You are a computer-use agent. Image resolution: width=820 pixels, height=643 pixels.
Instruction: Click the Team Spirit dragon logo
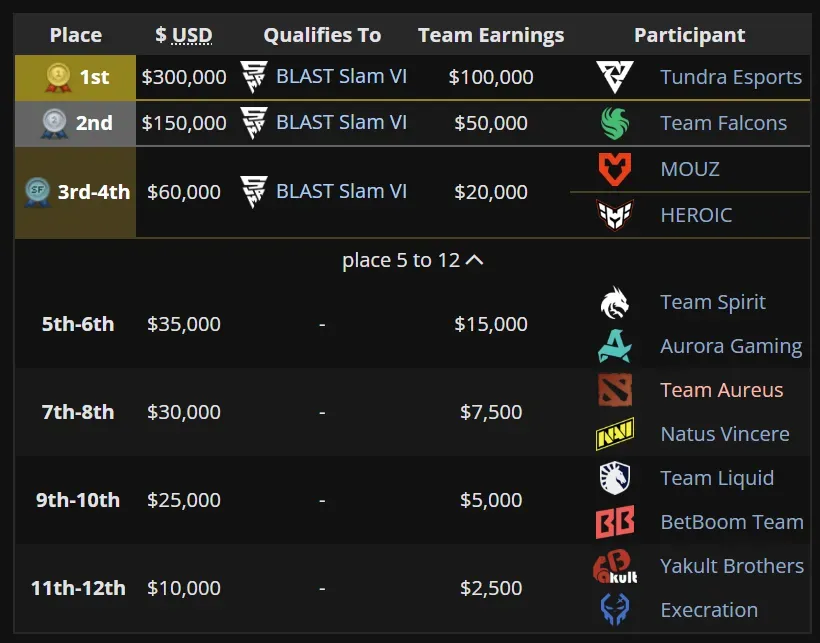pyautogui.click(x=615, y=302)
